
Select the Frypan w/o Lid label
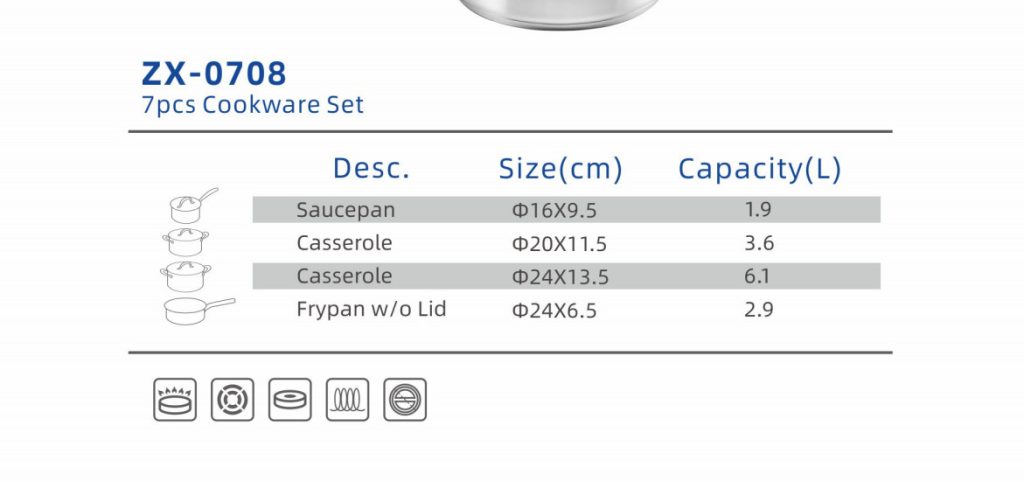(x=371, y=309)
